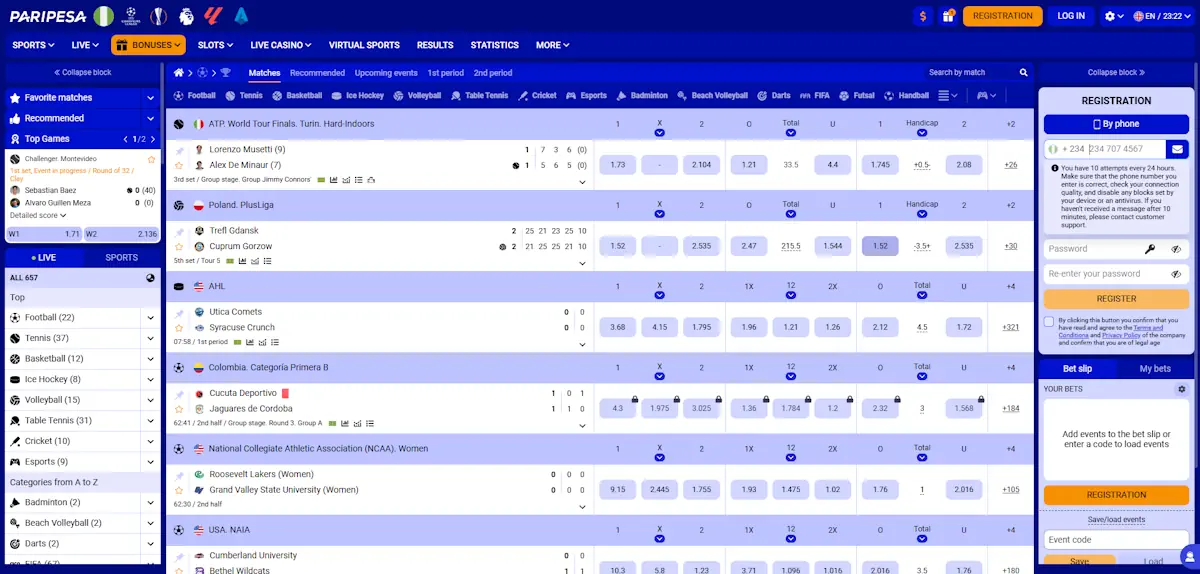Image resolution: width=1200 pixels, height=574 pixels.
Task: Click the mail envelope button beside phone field
Action: click(x=1176, y=149)
